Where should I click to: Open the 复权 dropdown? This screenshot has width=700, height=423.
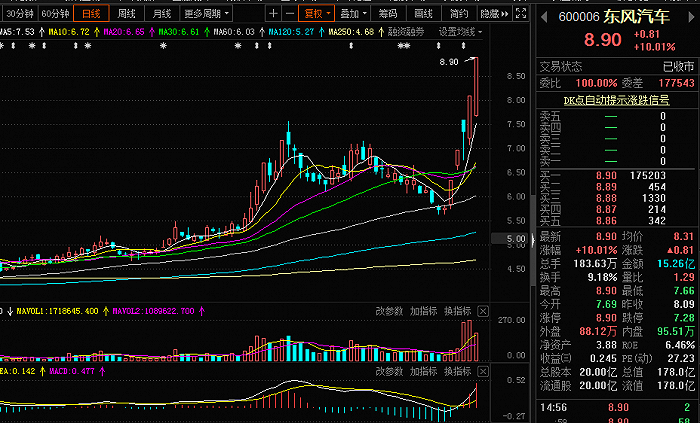(317, 14)
